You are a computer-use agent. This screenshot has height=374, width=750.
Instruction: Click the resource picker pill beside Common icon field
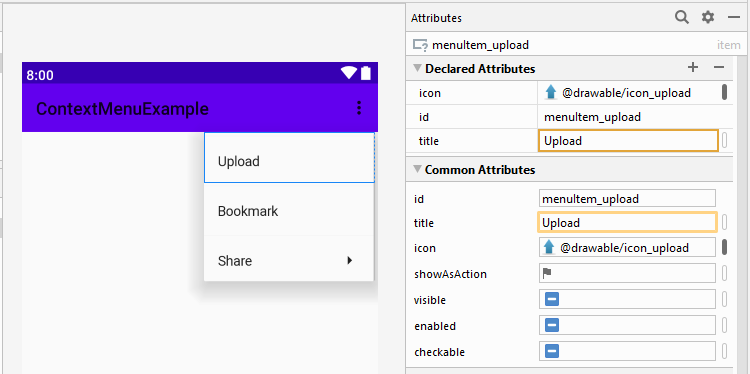pyautogui.click(x=725, y=247)
